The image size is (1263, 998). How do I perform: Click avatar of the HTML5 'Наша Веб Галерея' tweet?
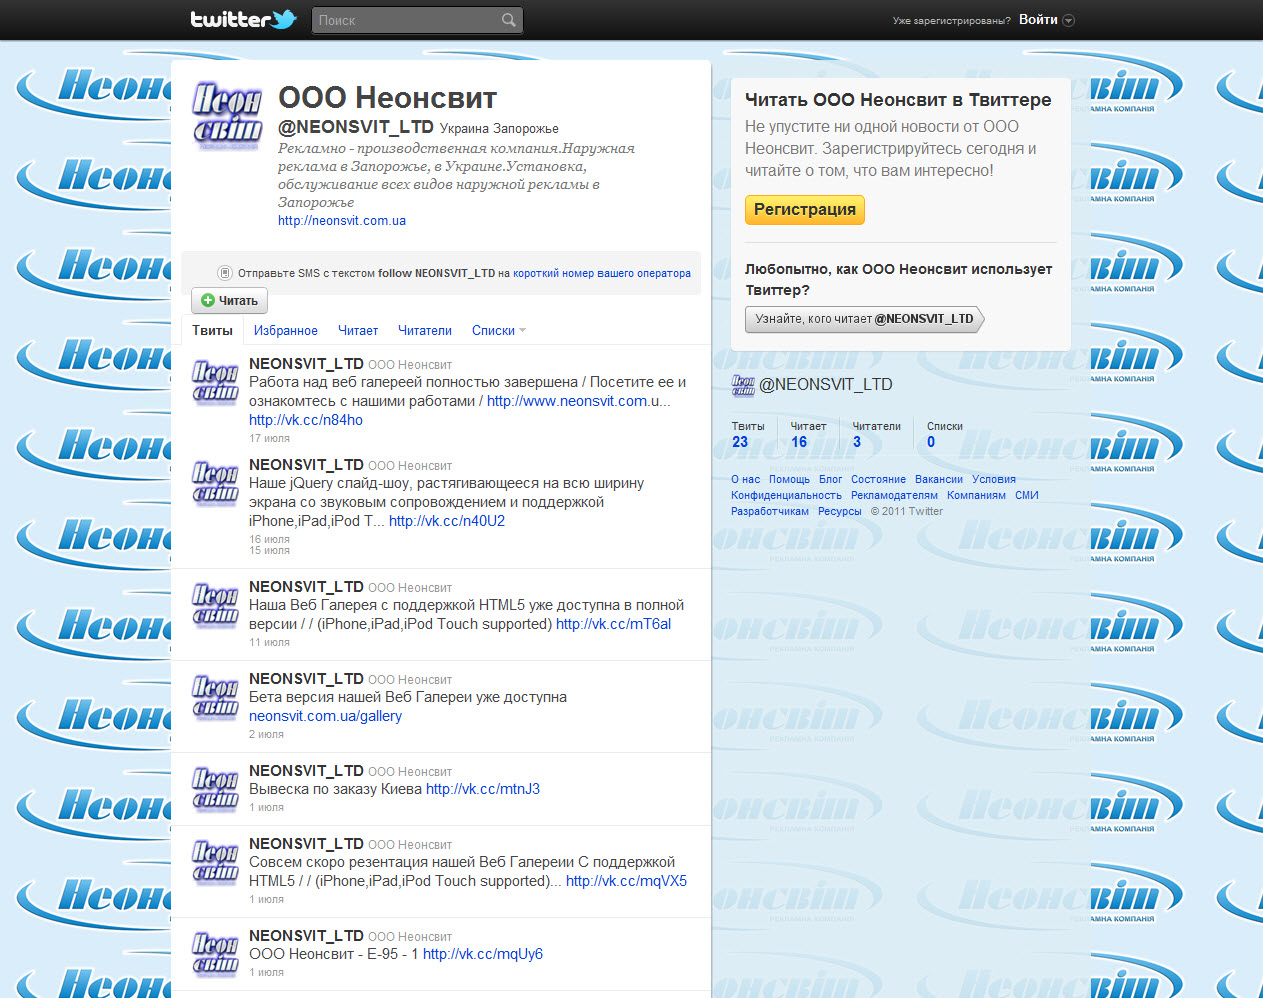click(x=215, y=604)
